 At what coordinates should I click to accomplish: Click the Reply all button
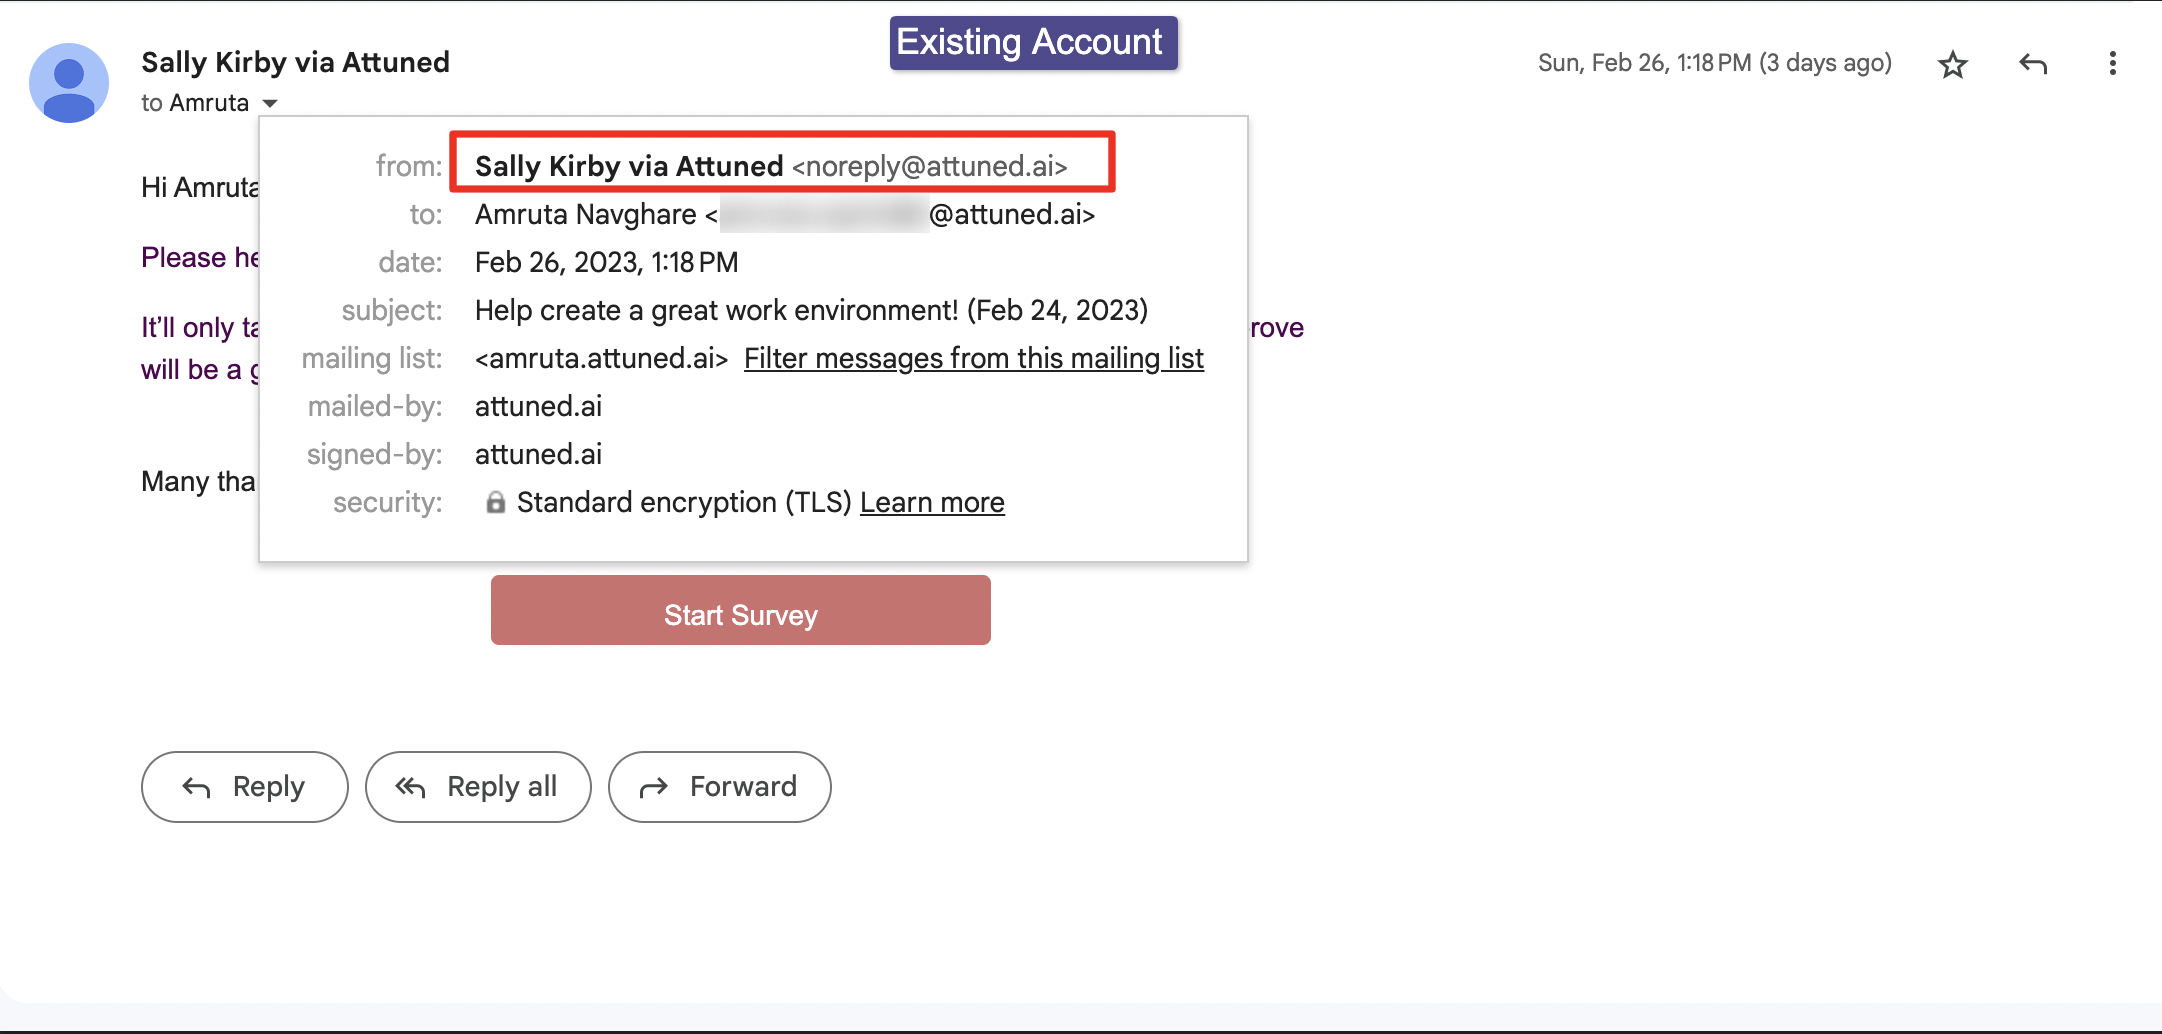478,787
